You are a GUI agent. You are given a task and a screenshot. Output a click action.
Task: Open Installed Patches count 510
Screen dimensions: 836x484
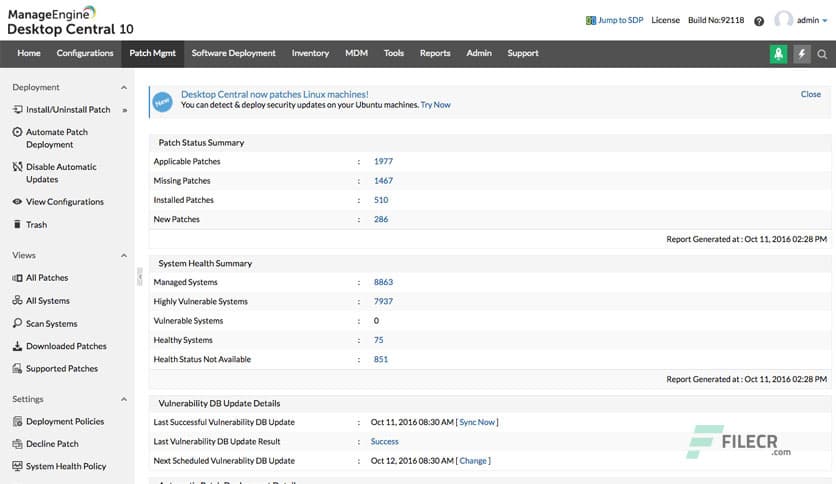coord(381,200)
